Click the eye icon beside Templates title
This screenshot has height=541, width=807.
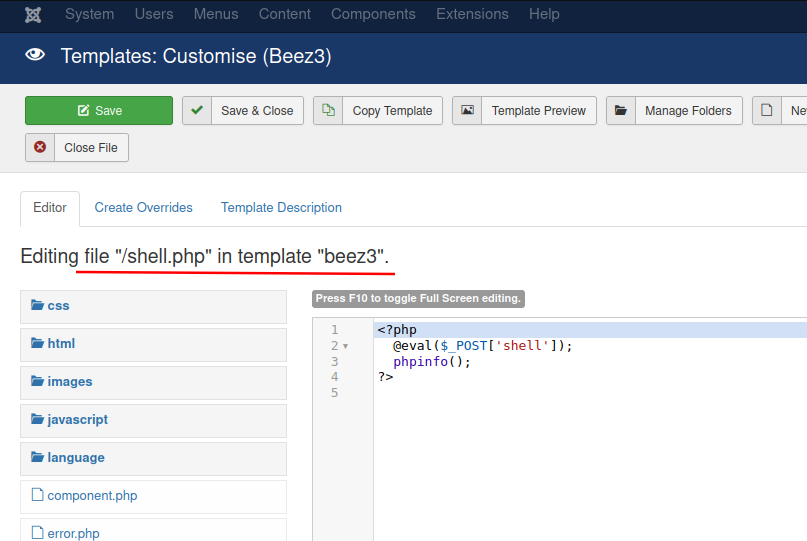click(35, 55)
